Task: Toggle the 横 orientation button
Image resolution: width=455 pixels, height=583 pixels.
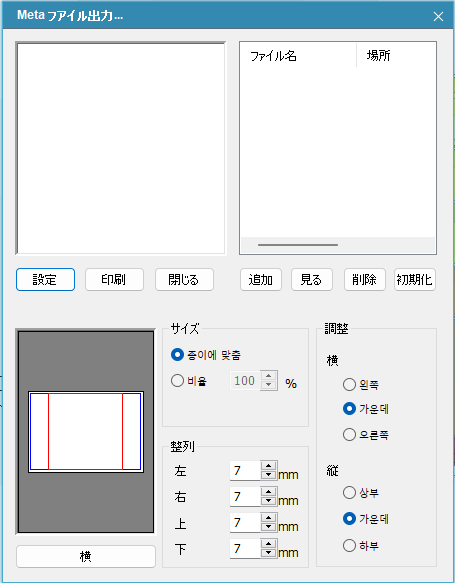Action: (86, 557)
